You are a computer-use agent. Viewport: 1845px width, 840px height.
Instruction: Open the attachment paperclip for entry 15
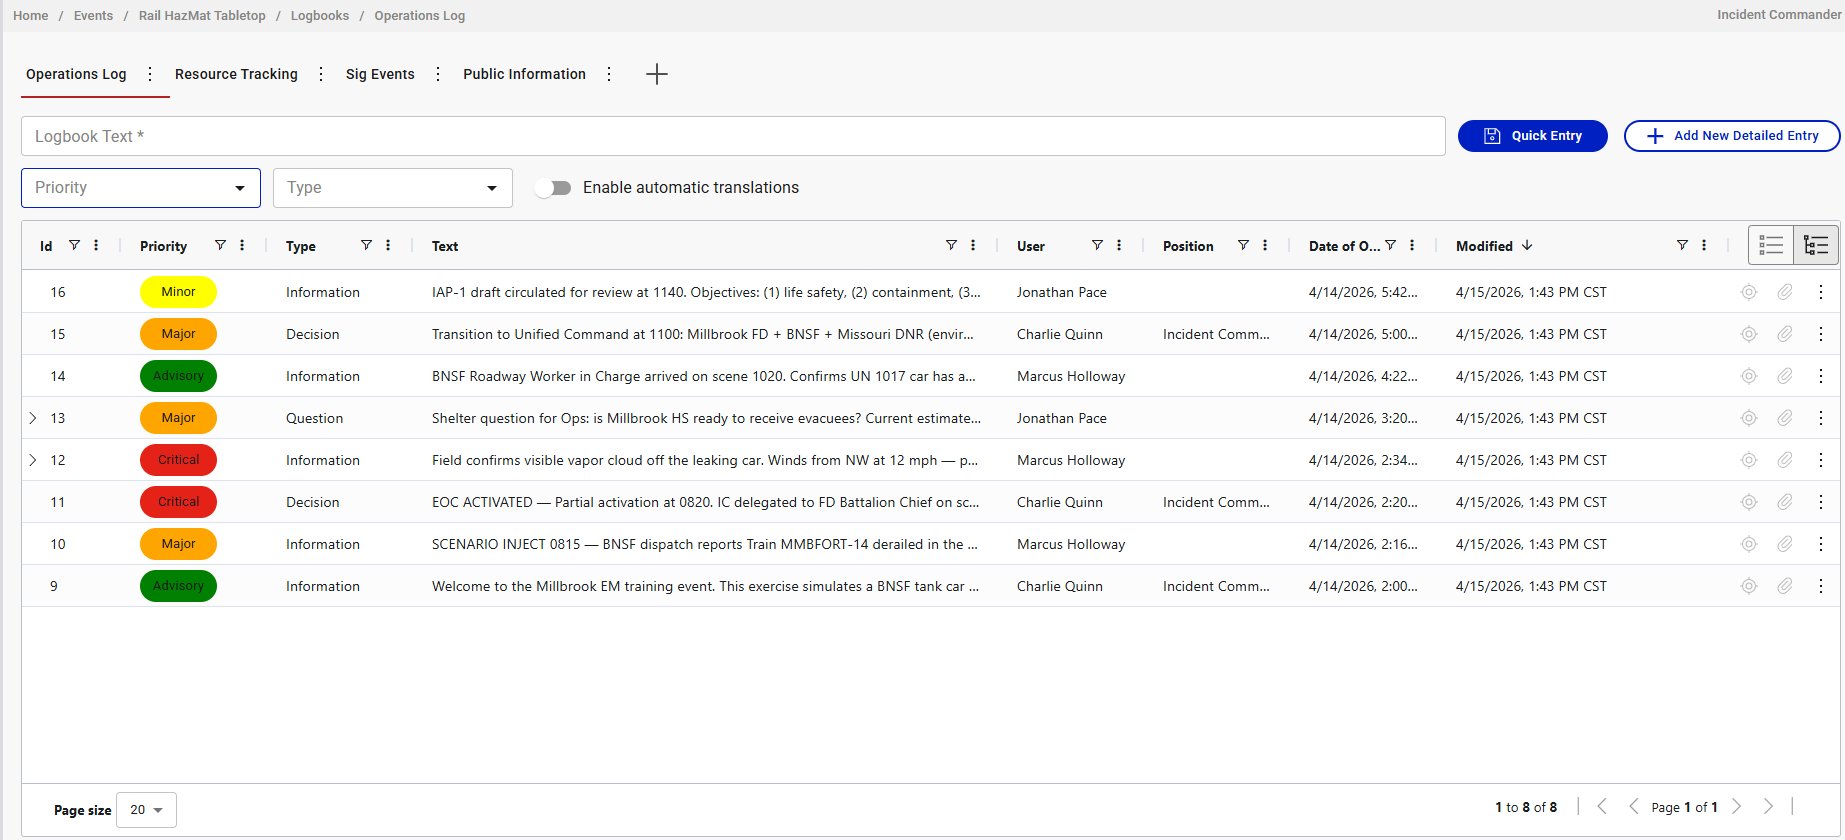(1784, 334)
